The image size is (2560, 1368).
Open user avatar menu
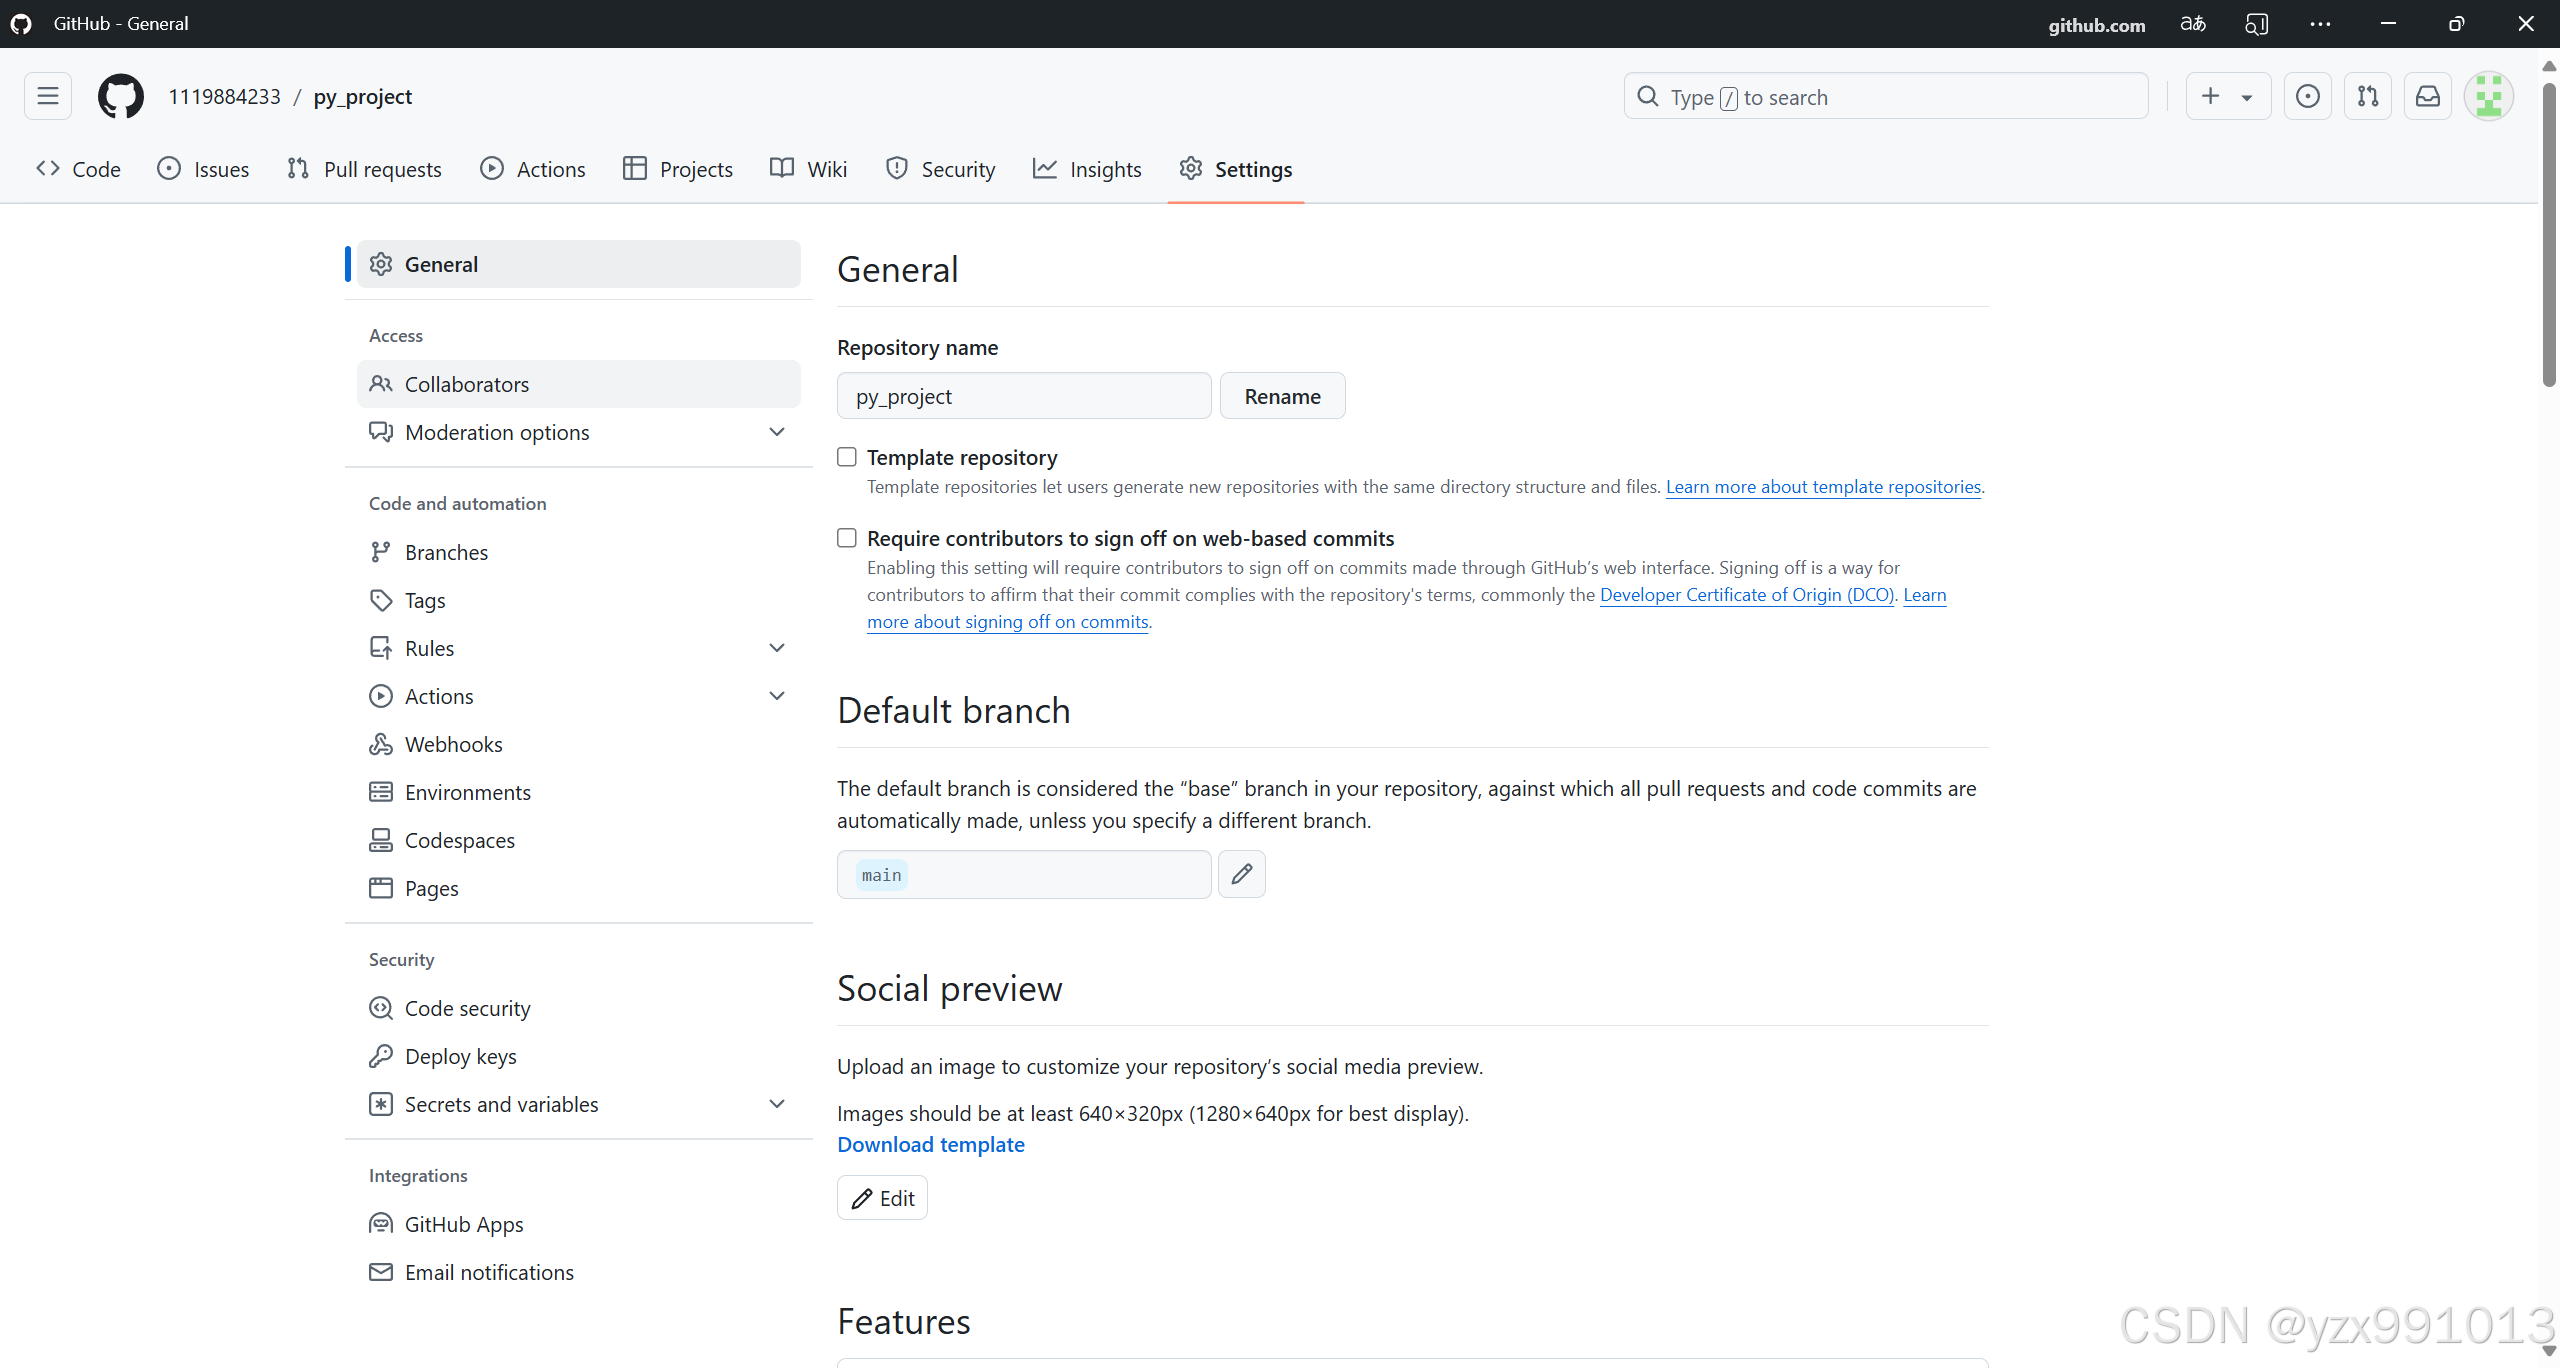[x=2488, y=97]
